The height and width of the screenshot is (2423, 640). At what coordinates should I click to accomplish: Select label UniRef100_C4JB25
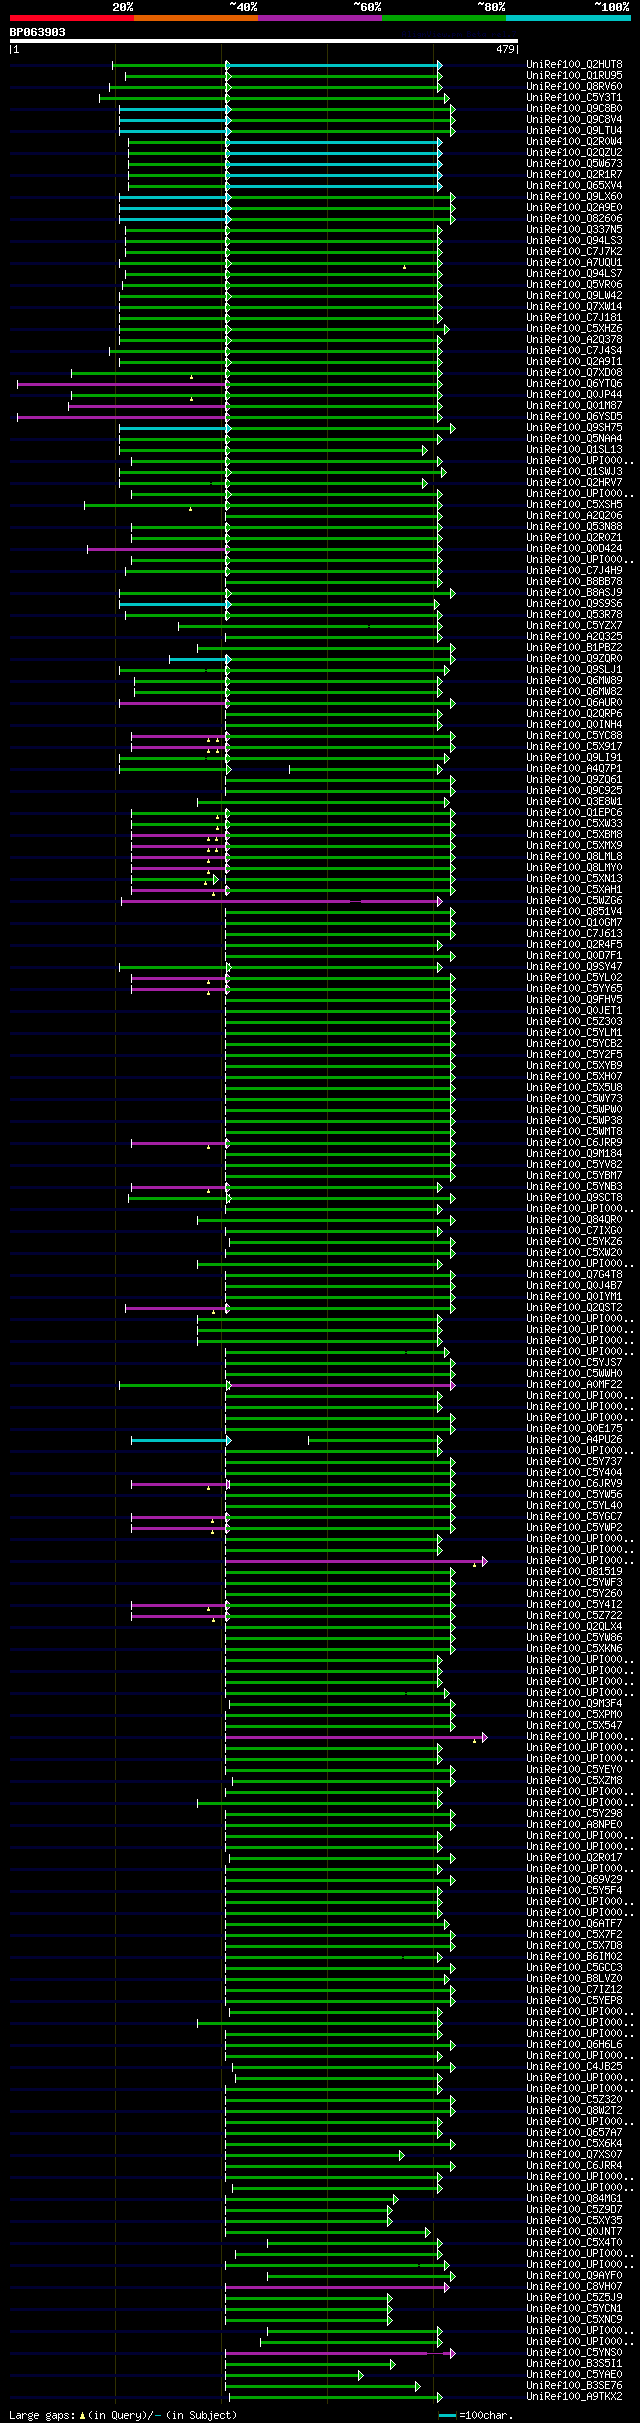(x=574, y=2067)
